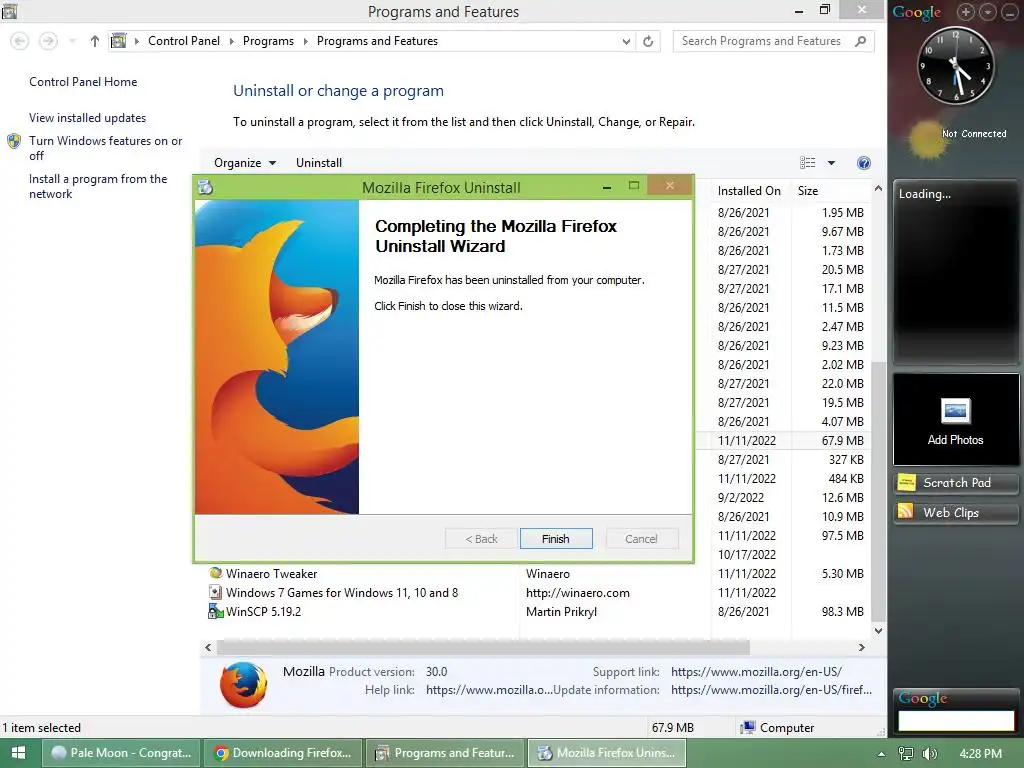Image resolution: width=1024 pixels, height=768 pixels.
Task: Select the Winaero Tweaker program row
Action: coord(538,573)
